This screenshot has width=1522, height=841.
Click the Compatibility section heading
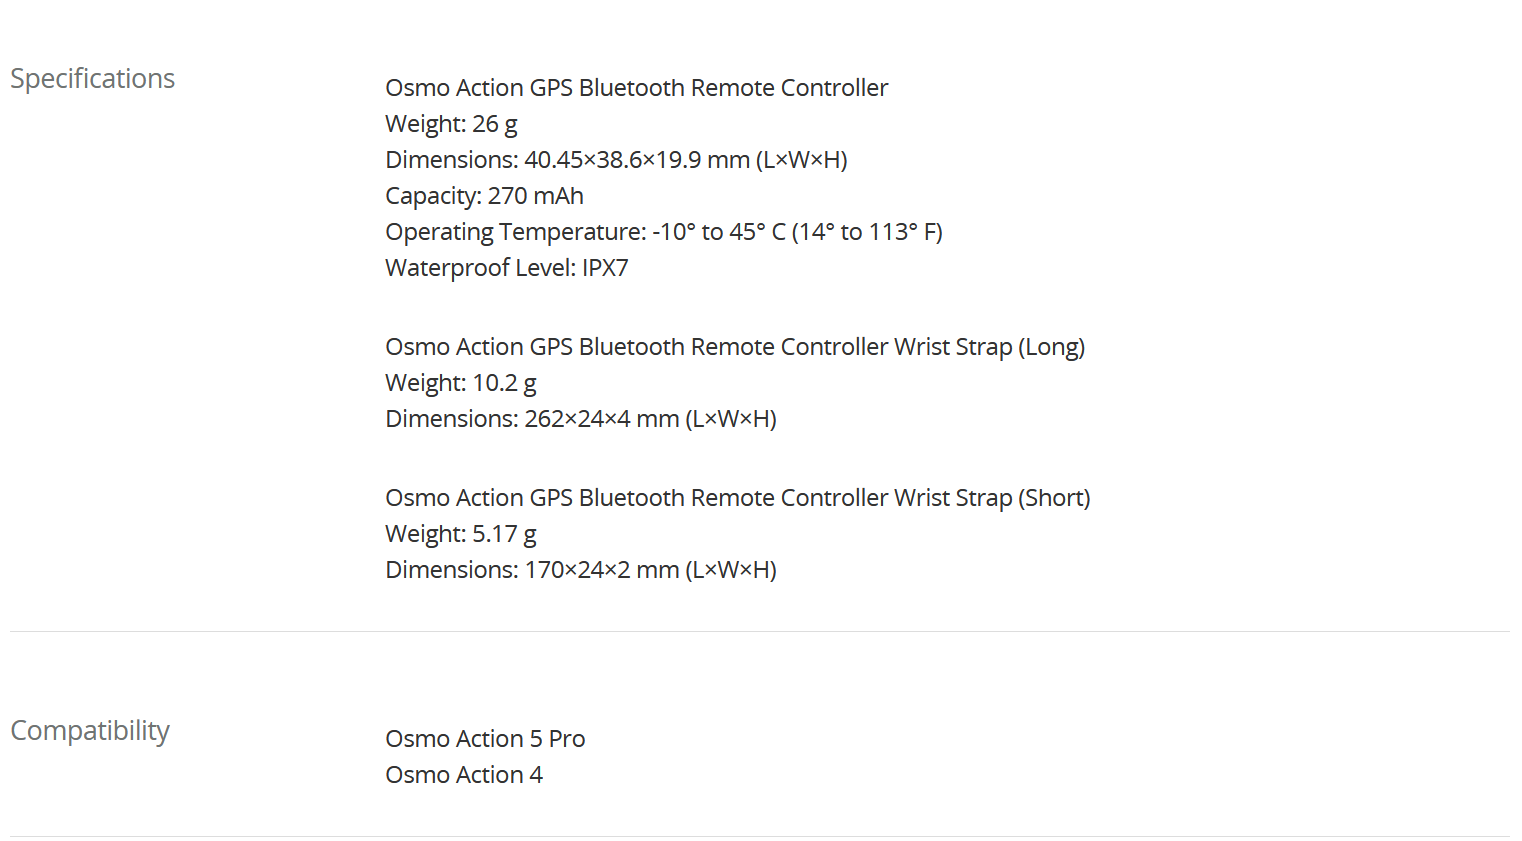tap(90, 731)
